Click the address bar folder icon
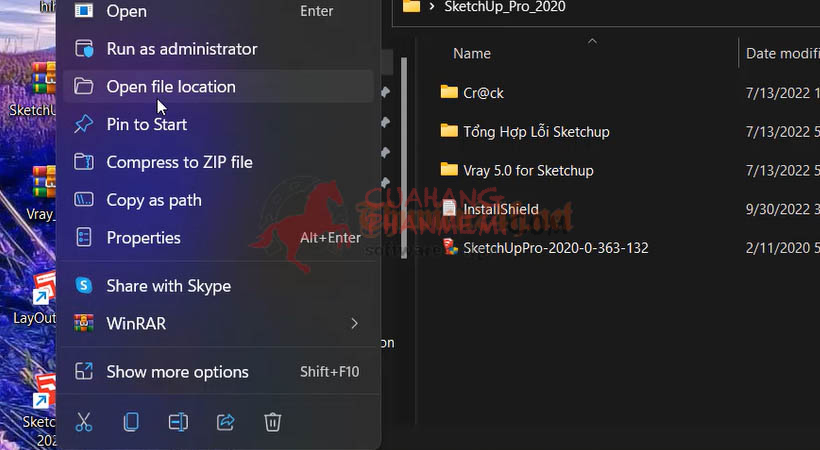 pos(412,6)
